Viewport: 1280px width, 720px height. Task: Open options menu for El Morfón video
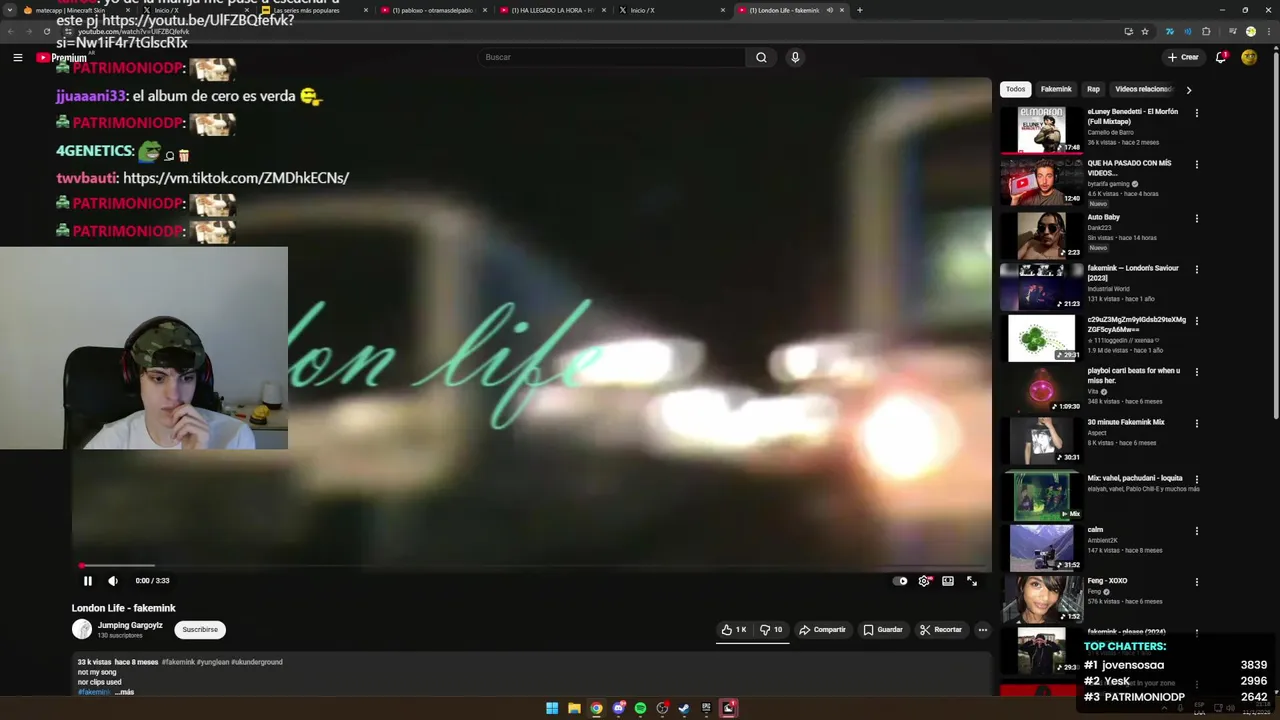pyautogui.click(x=1196, y=113)
